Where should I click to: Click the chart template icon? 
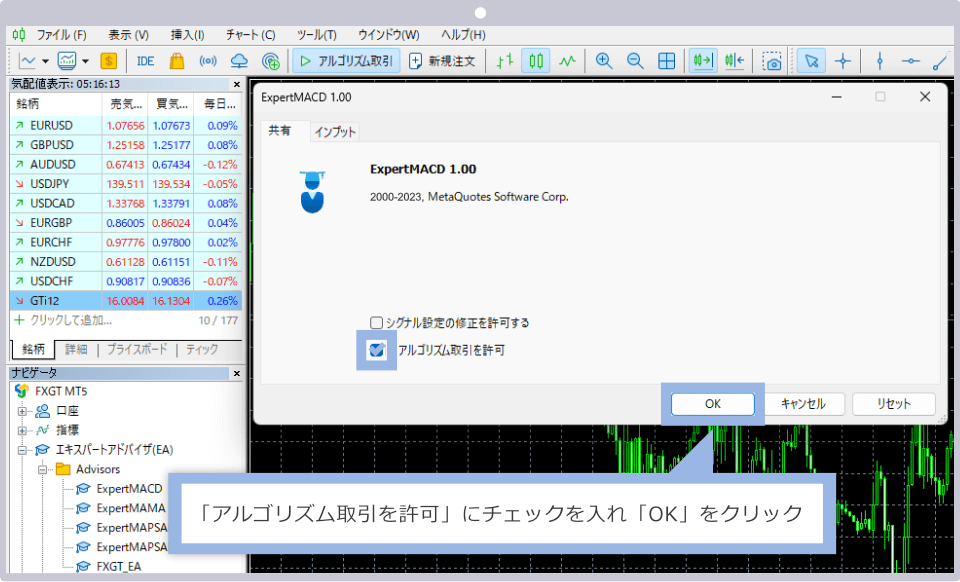click(x=67, y=61)
